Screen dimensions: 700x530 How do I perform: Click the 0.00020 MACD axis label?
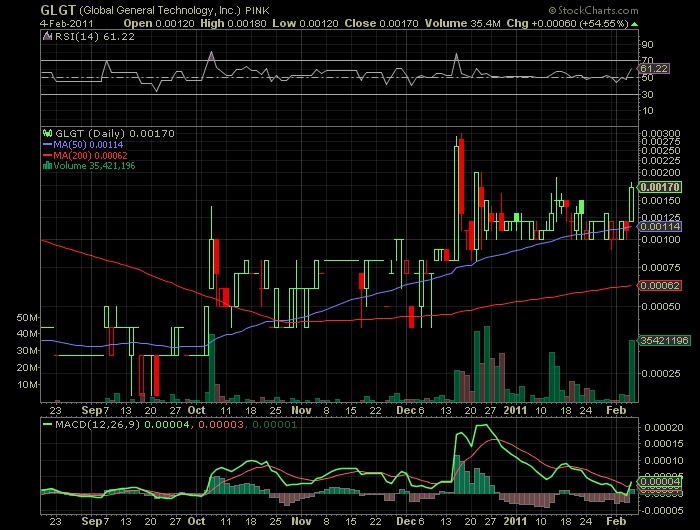(x=664, y=427)
